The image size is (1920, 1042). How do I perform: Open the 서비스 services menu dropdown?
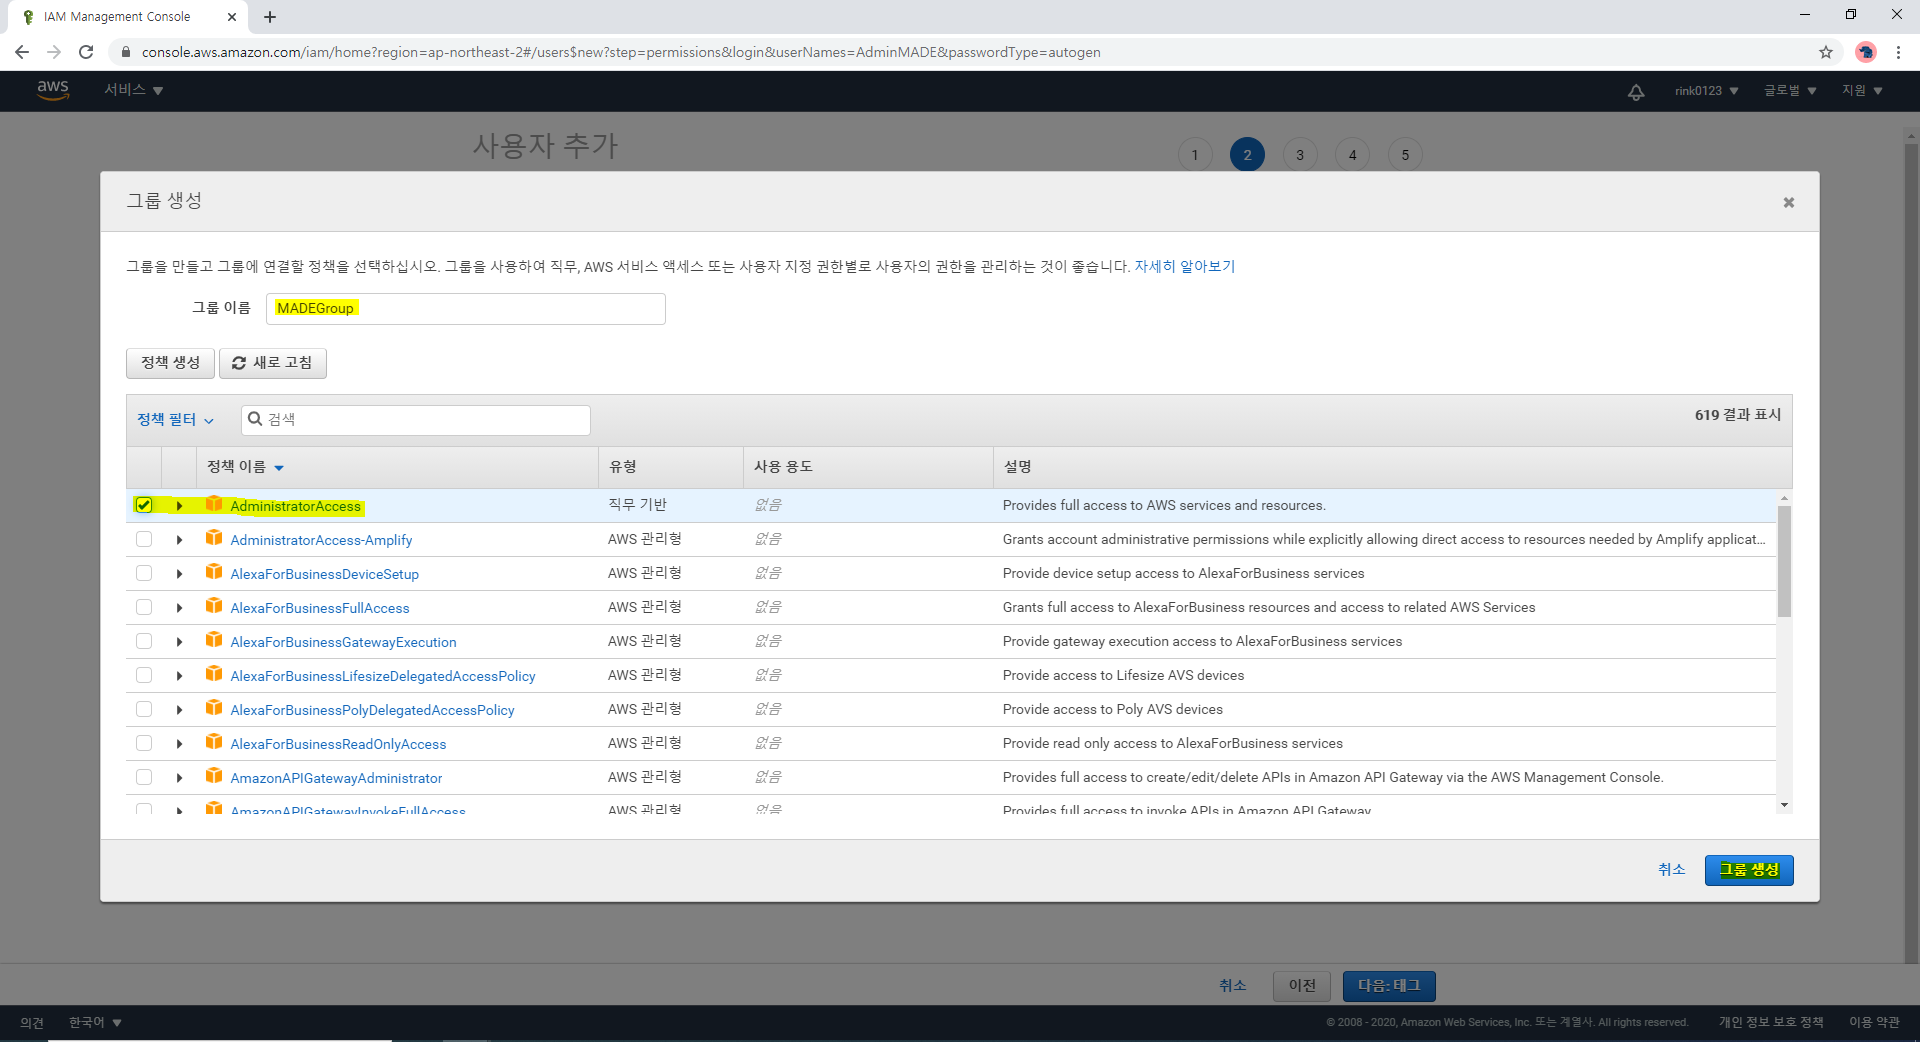point(134,90)
